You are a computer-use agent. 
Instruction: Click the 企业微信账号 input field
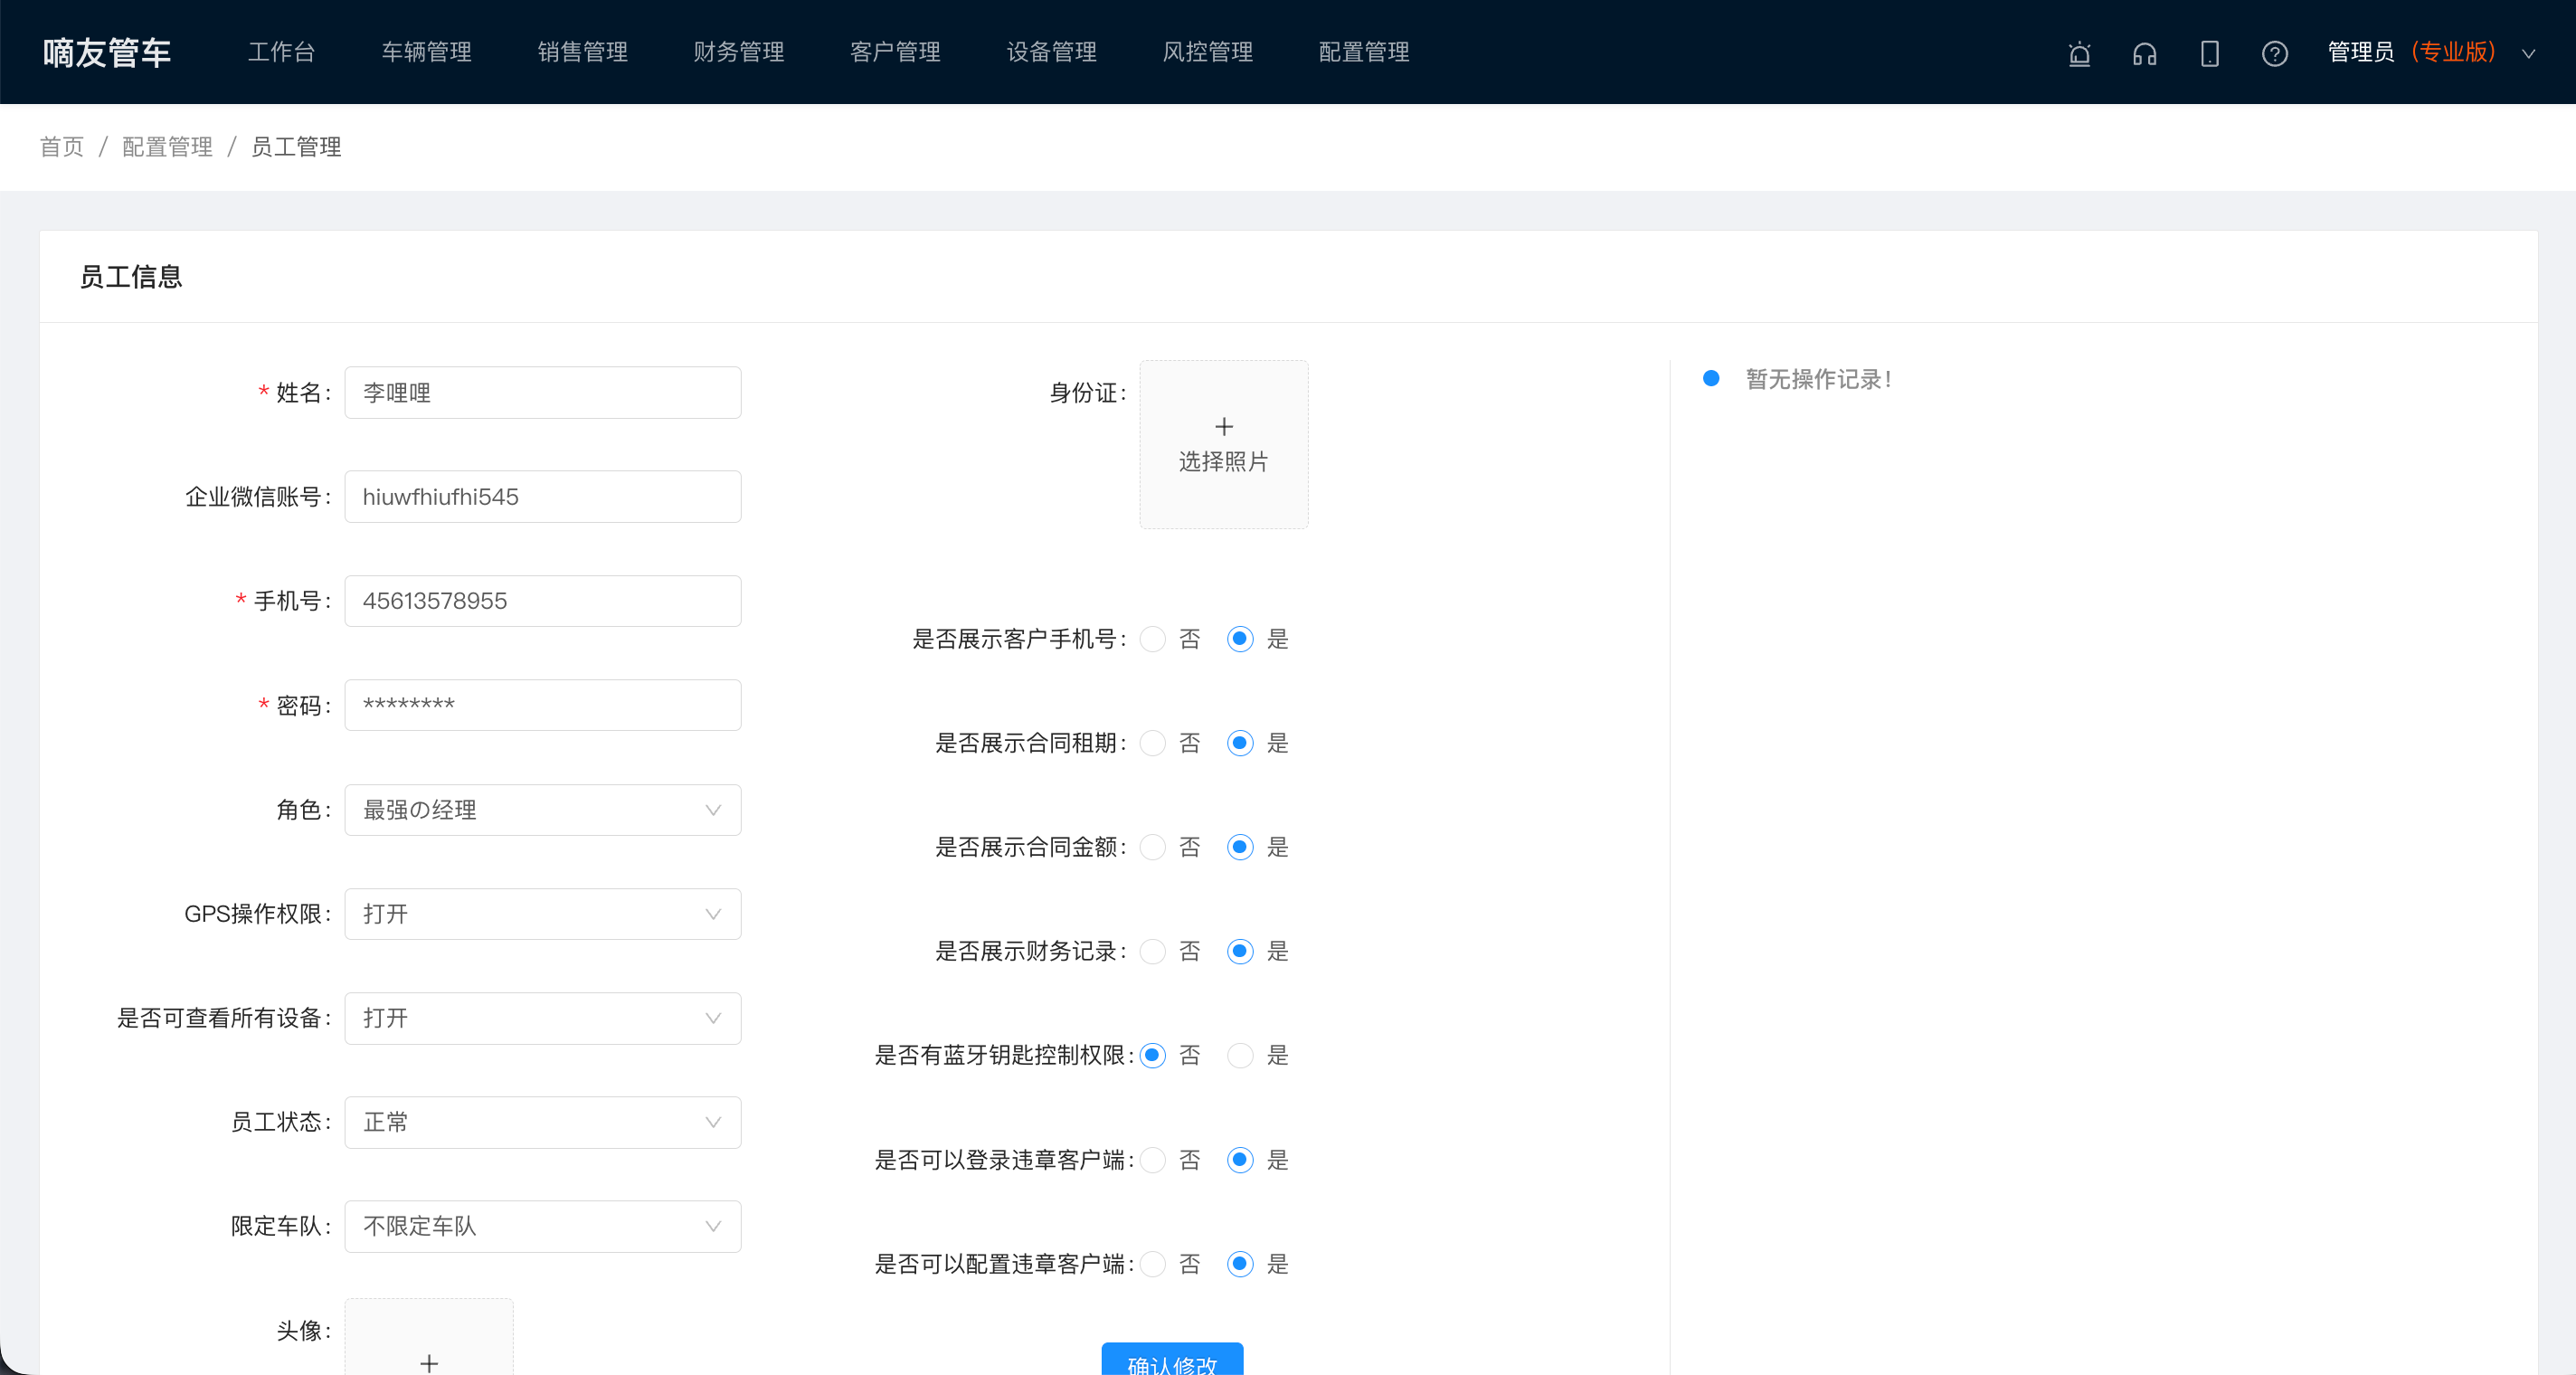[542, 497]
